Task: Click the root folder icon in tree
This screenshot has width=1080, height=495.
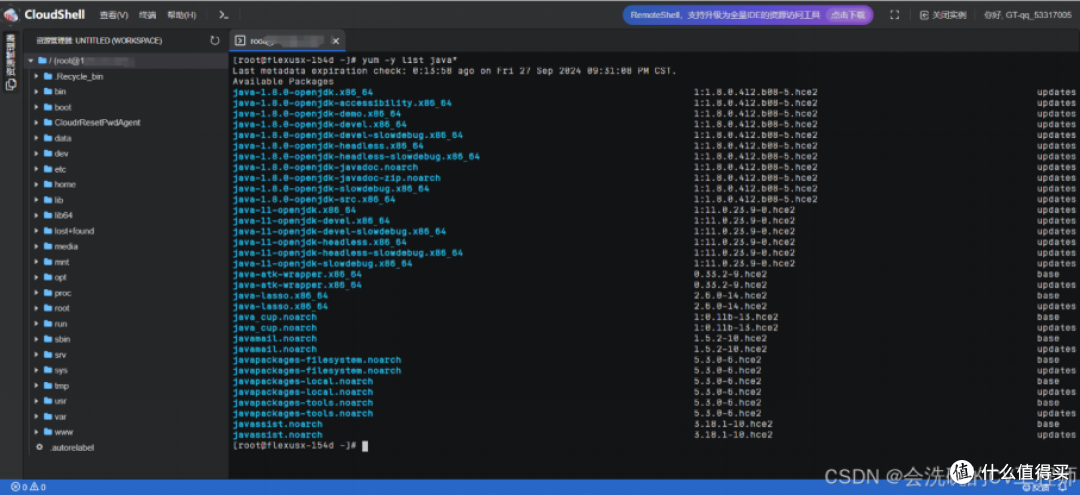Action: pyautogui.click(x=48, y=308)
